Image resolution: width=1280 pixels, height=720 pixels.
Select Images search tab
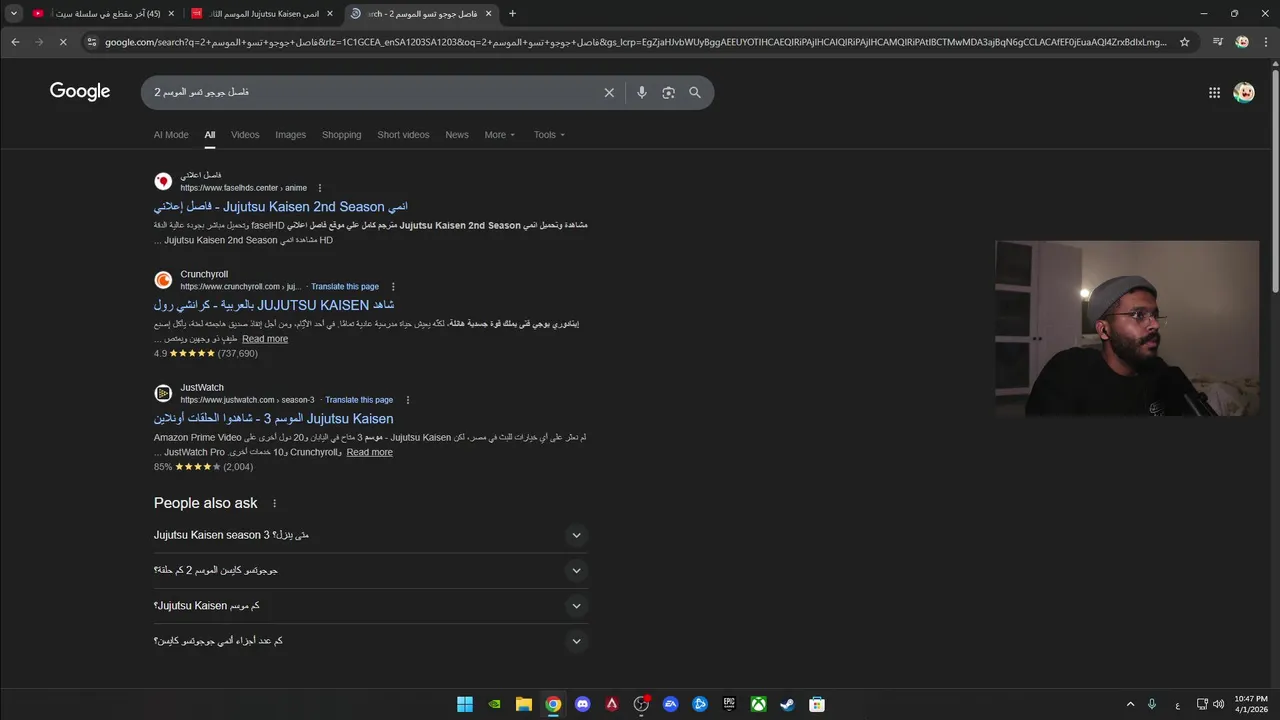point(291,135)
